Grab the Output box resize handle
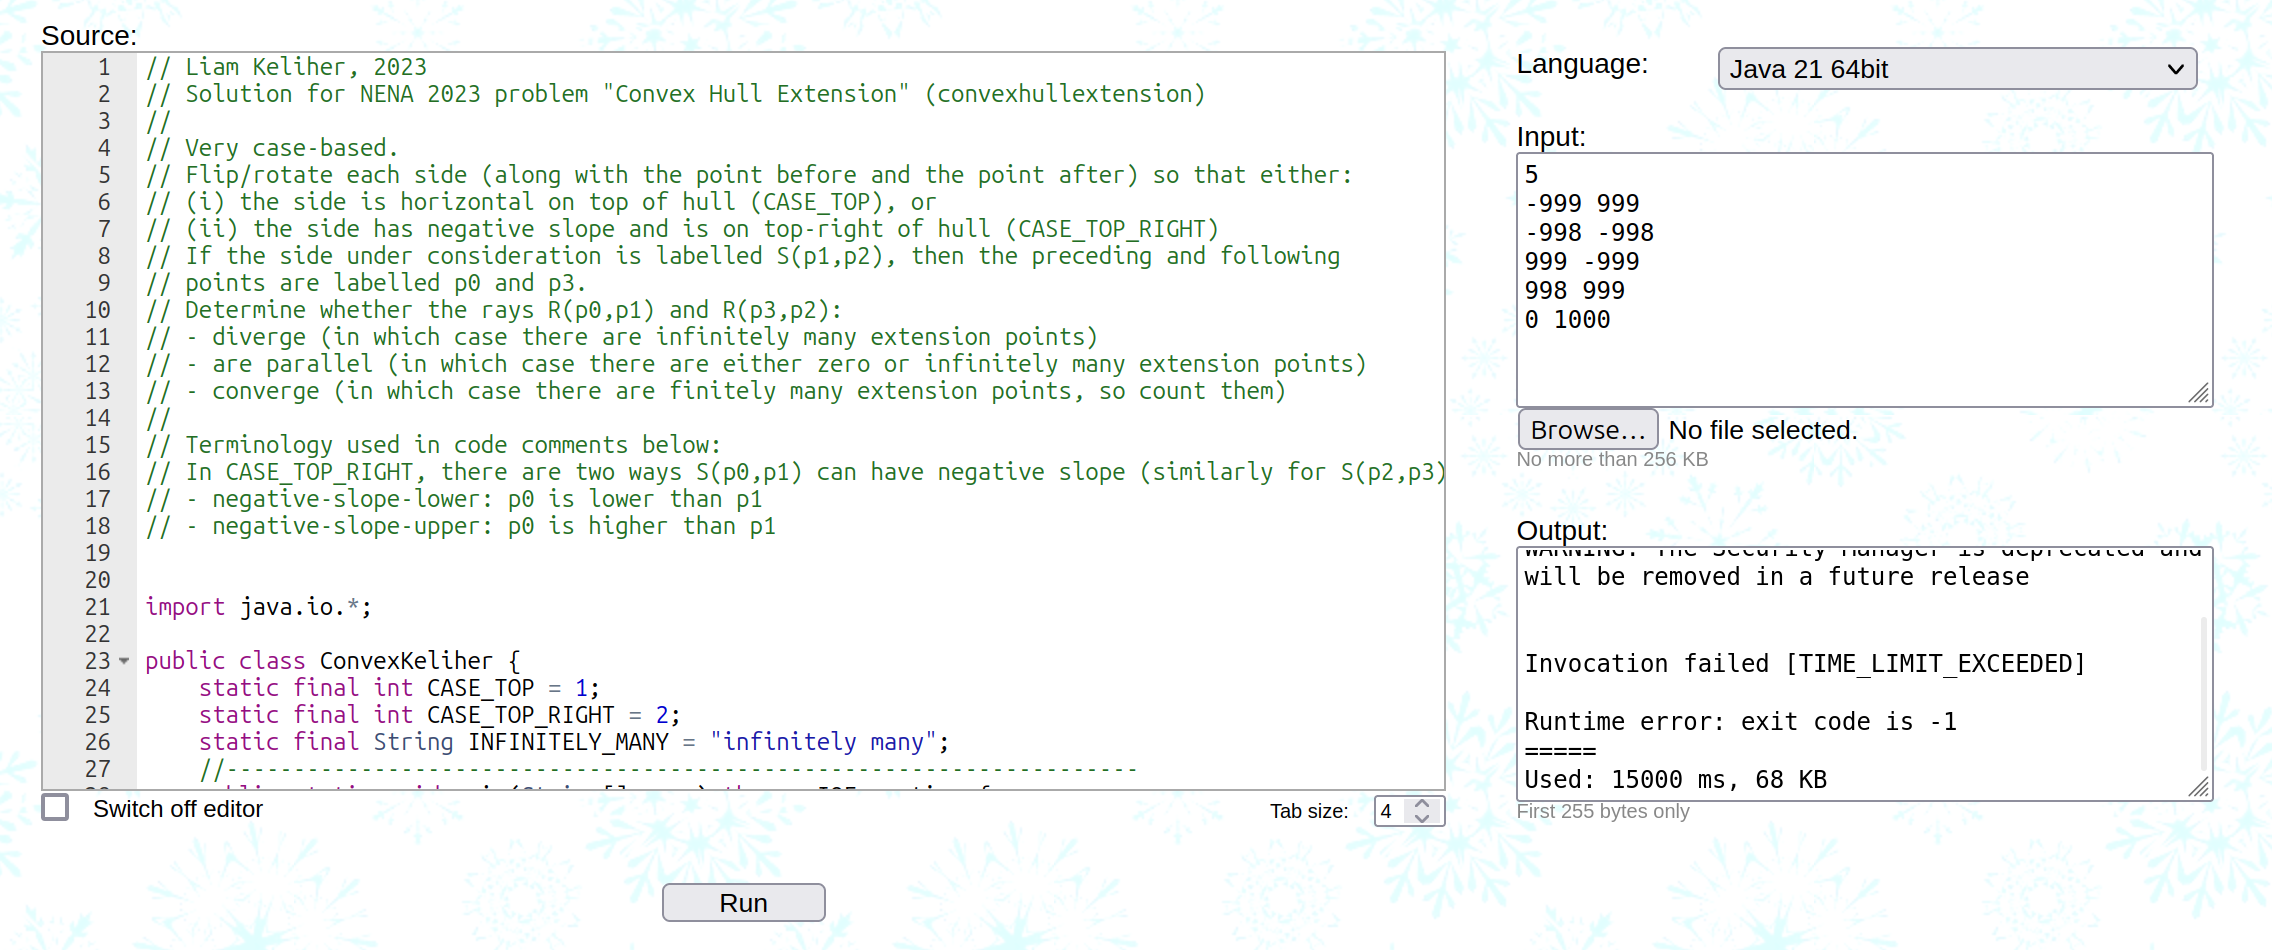 2198,787
